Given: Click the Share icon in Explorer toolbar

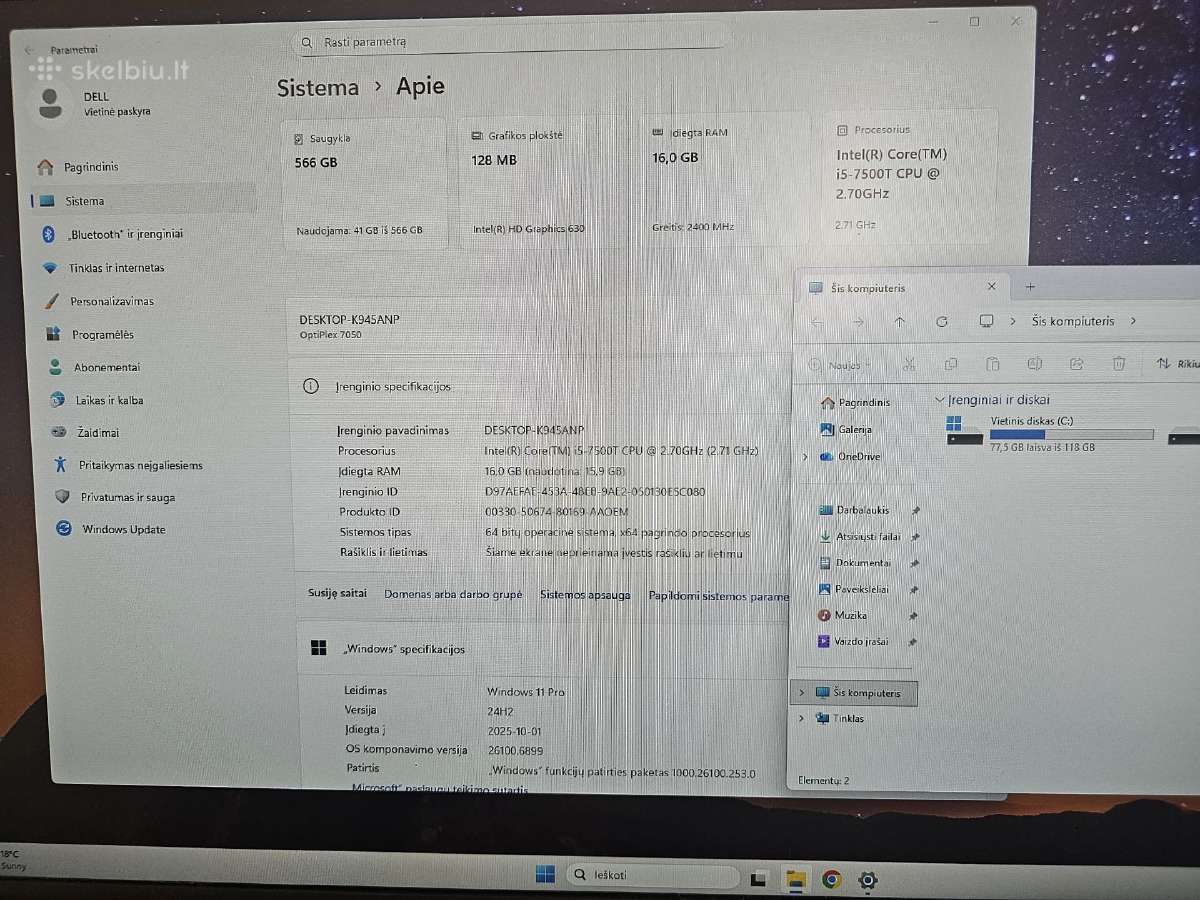Looking at the screenshot, I should [x=1077, y=364].
